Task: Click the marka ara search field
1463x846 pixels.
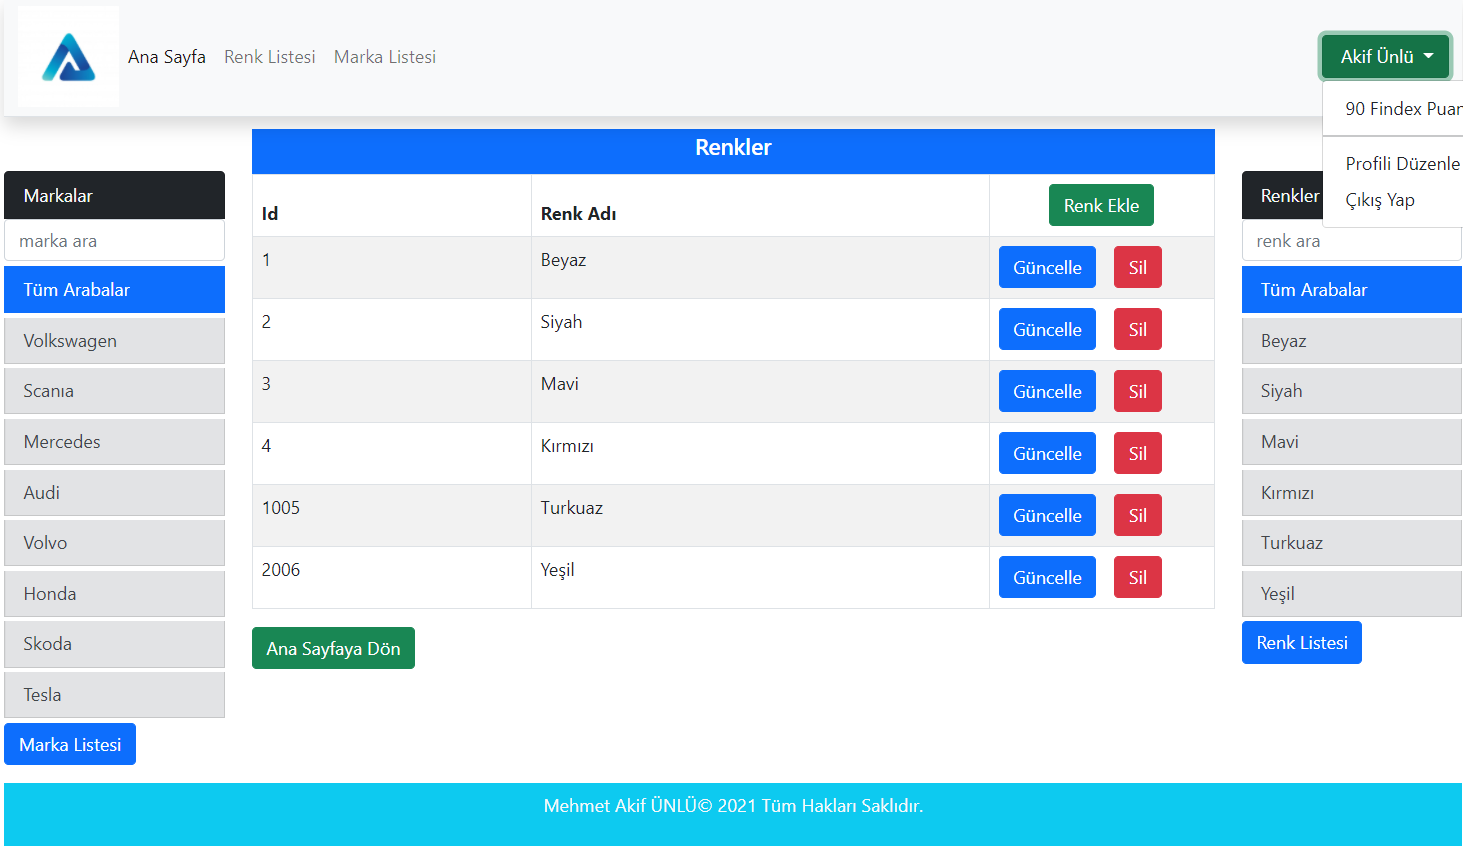Action: [x=114, y=240]
